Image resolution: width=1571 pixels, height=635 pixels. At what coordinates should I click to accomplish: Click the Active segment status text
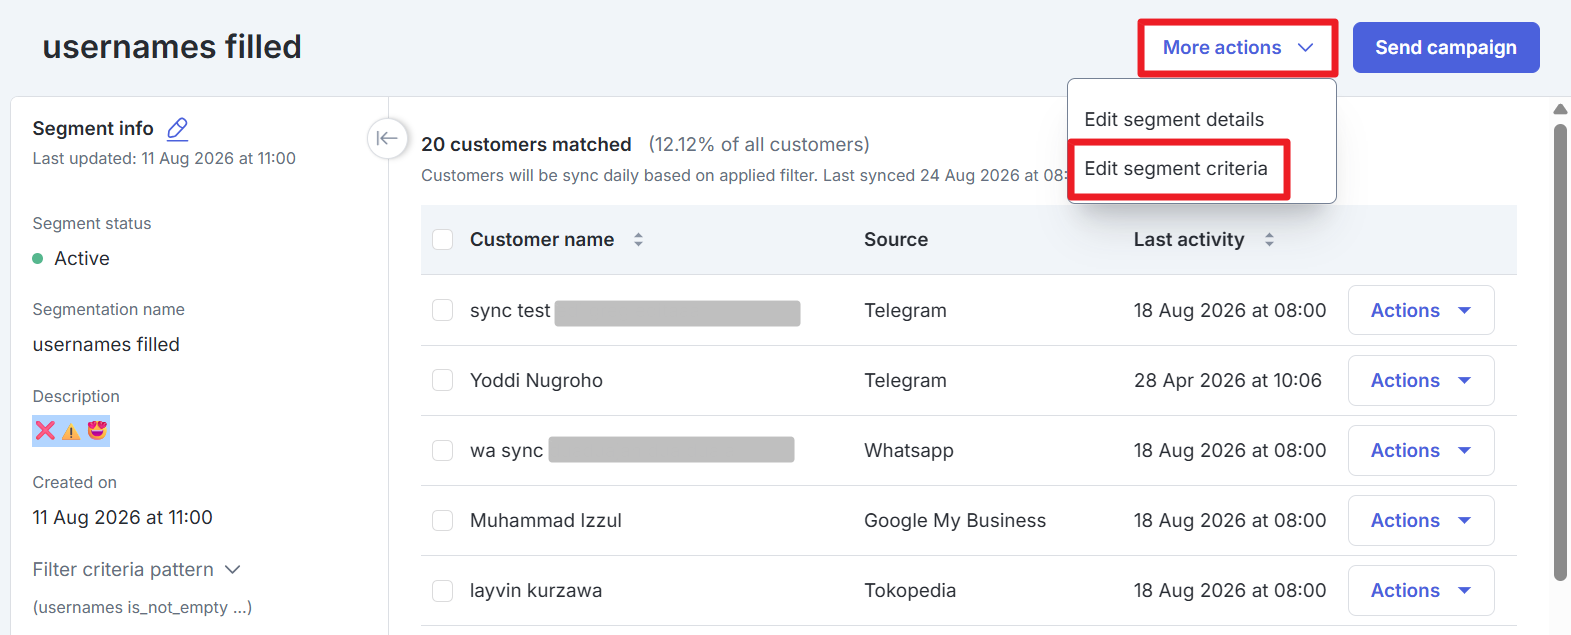[x=82, y=258]
